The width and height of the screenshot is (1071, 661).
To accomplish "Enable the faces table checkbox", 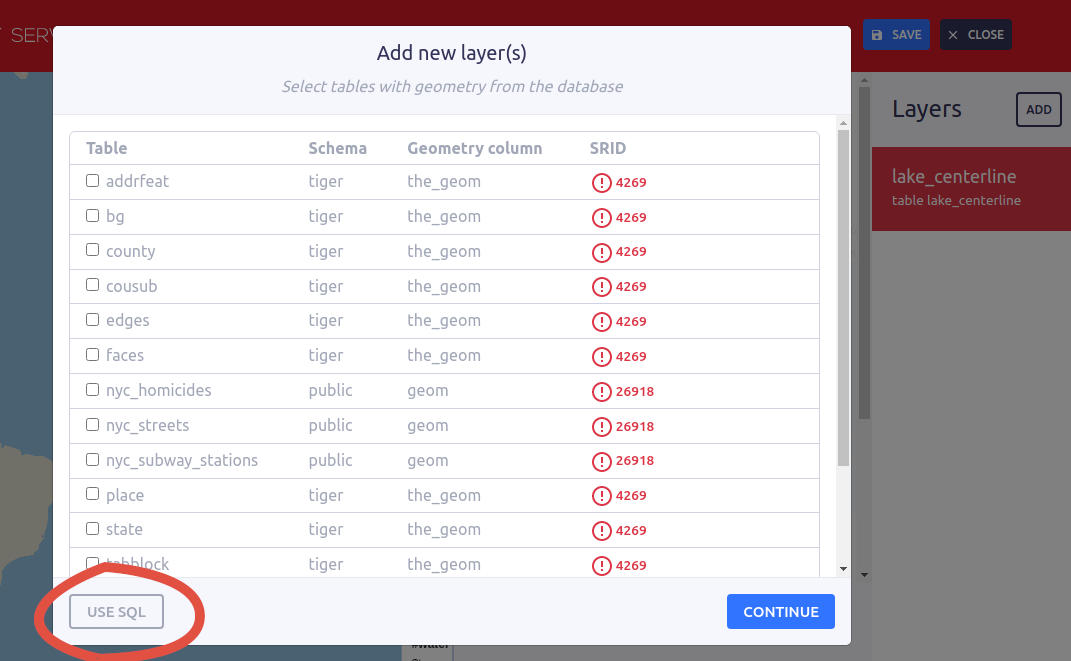I will point(93,354).
